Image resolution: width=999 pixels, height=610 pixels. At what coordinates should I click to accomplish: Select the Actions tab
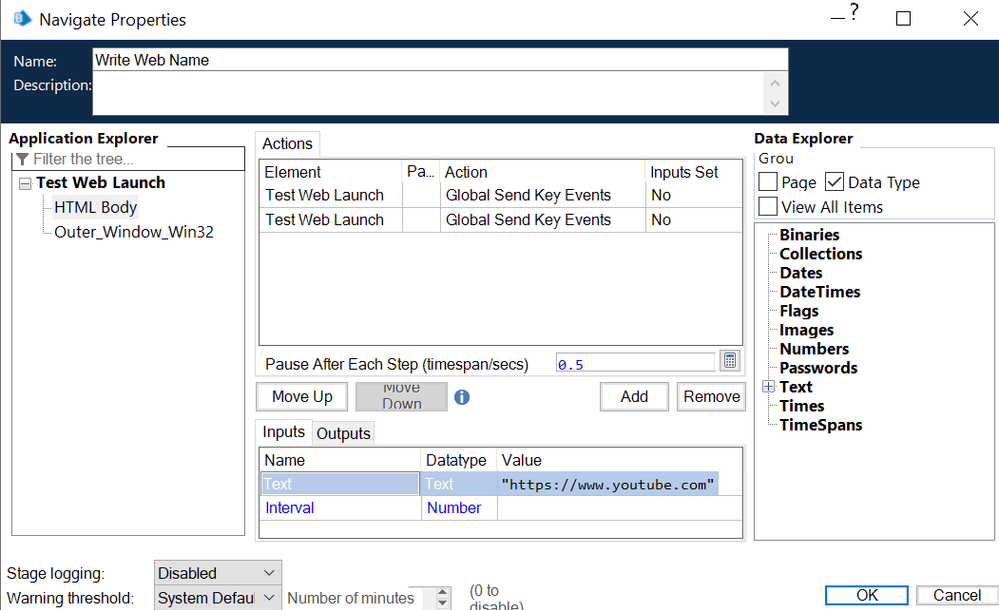(x=287, y=144)
